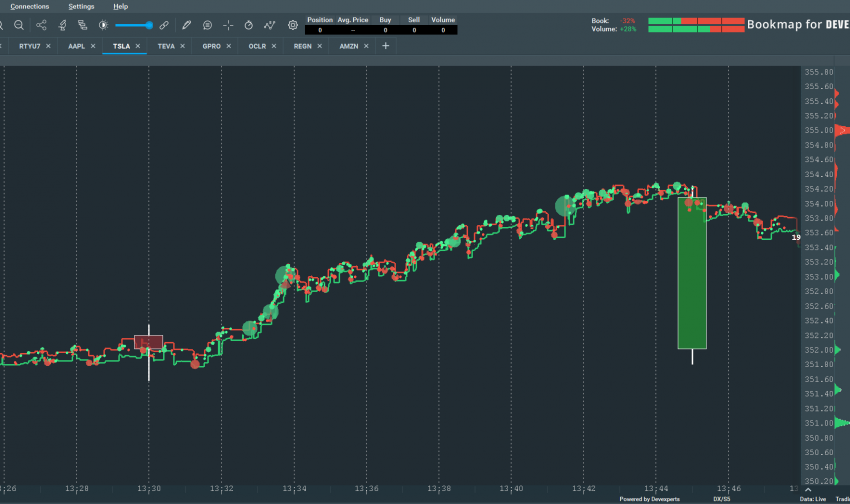This screenshot has height=504, width=850.
Task: Switch to the GPRO tab
Action: [211, 46]
